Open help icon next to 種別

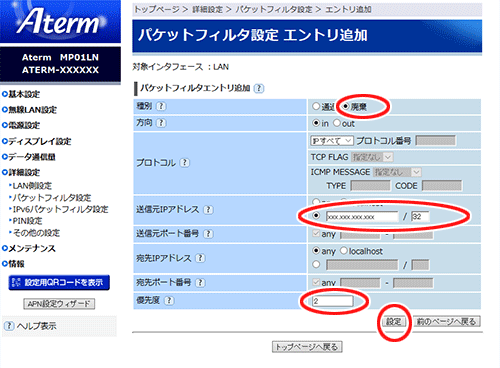point(161,106)
